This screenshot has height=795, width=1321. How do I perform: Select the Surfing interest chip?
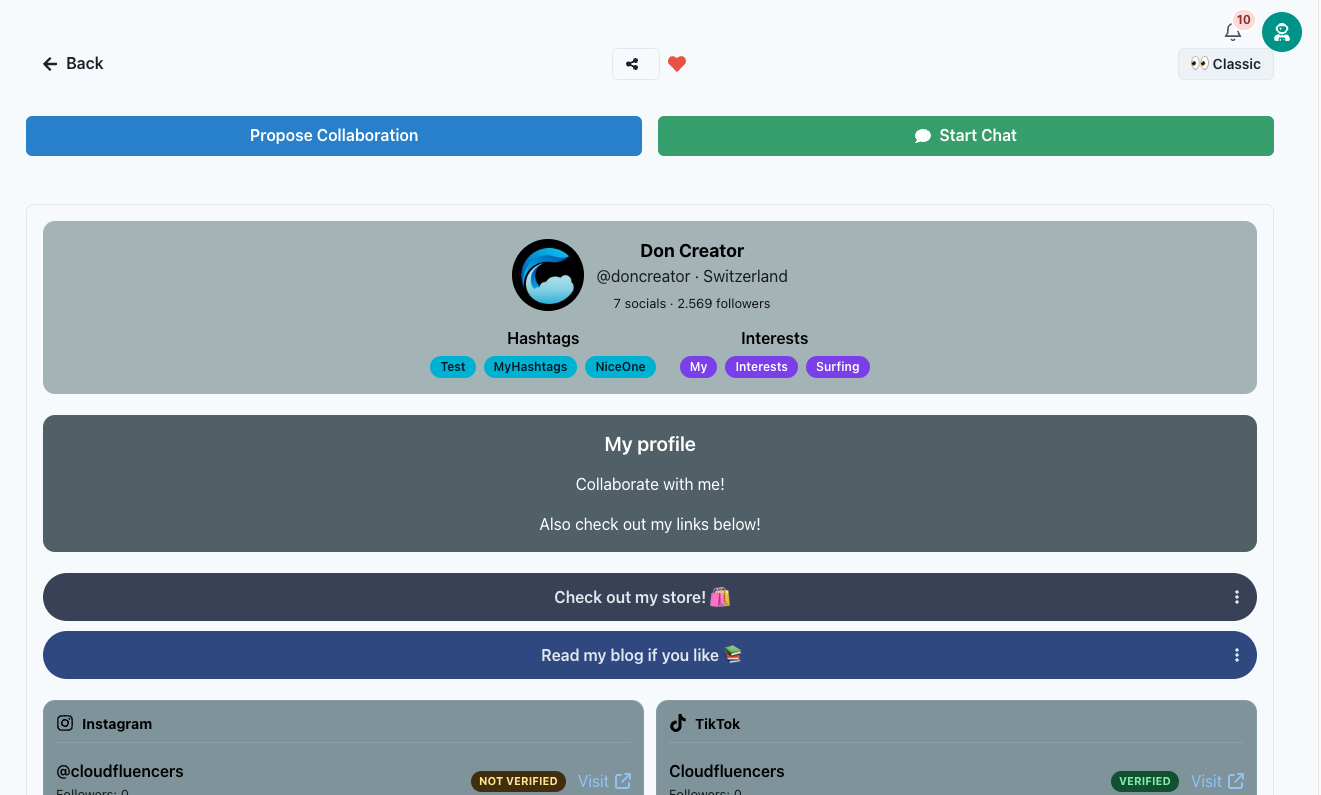(838, 367)
